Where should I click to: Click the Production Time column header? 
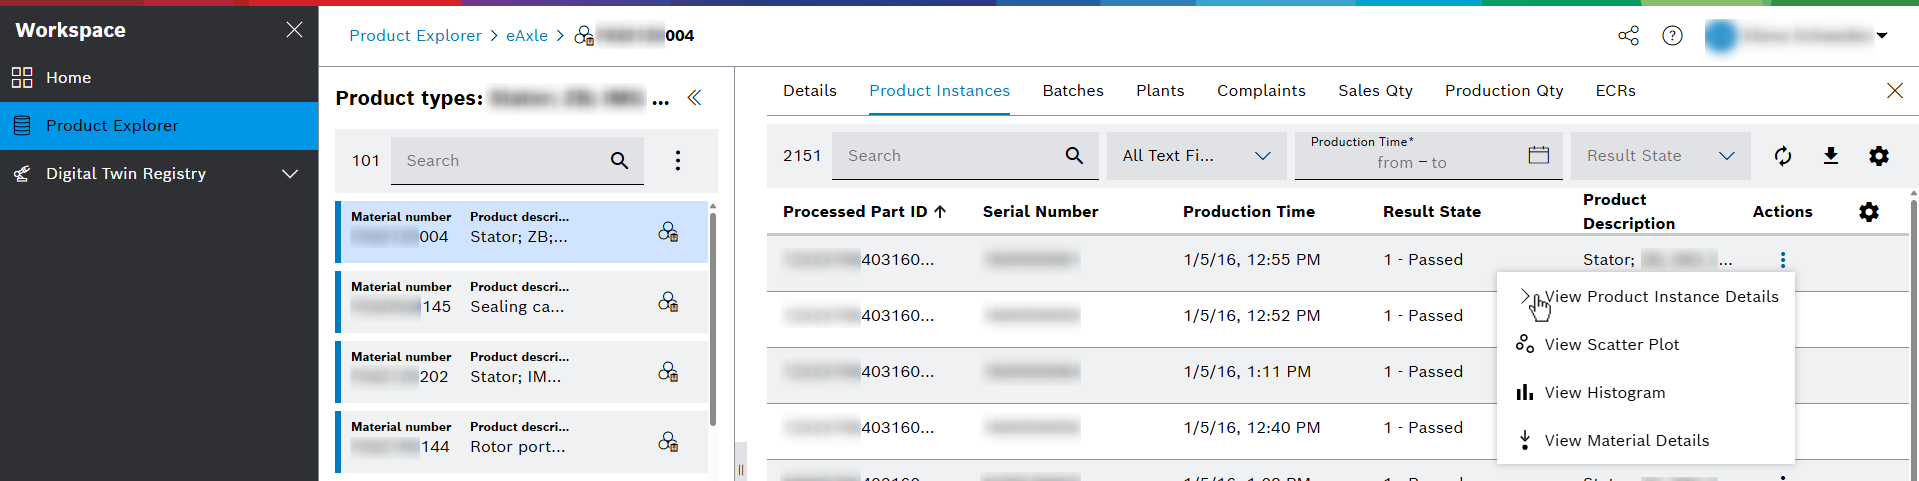pyautogui.click(x=1249, y=212)
